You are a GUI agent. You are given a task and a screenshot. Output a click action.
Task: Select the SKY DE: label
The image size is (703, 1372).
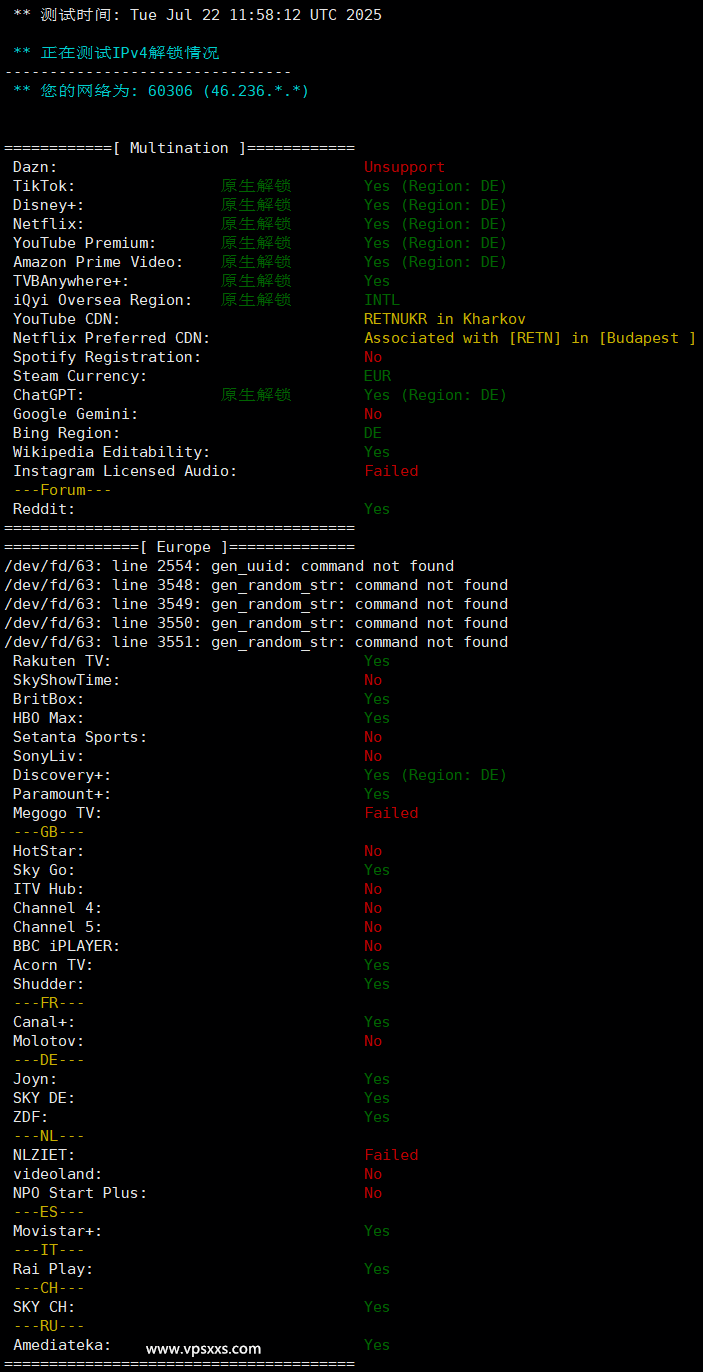tap(44, 1098)
